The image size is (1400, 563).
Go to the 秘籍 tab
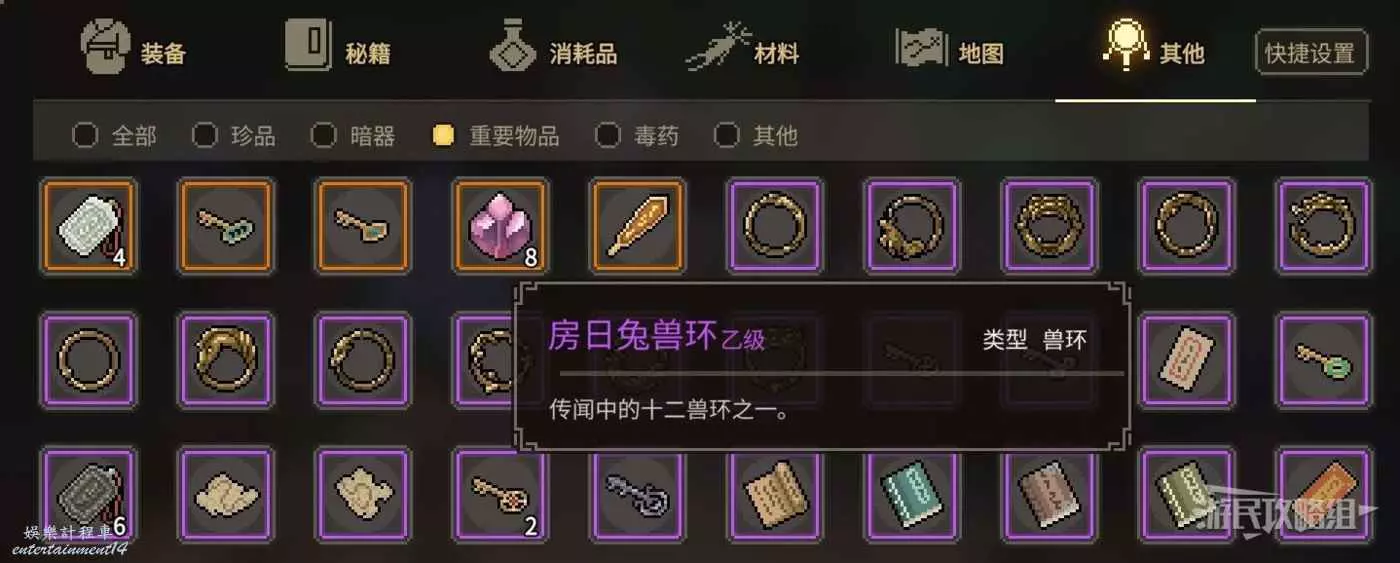(338, 51)
